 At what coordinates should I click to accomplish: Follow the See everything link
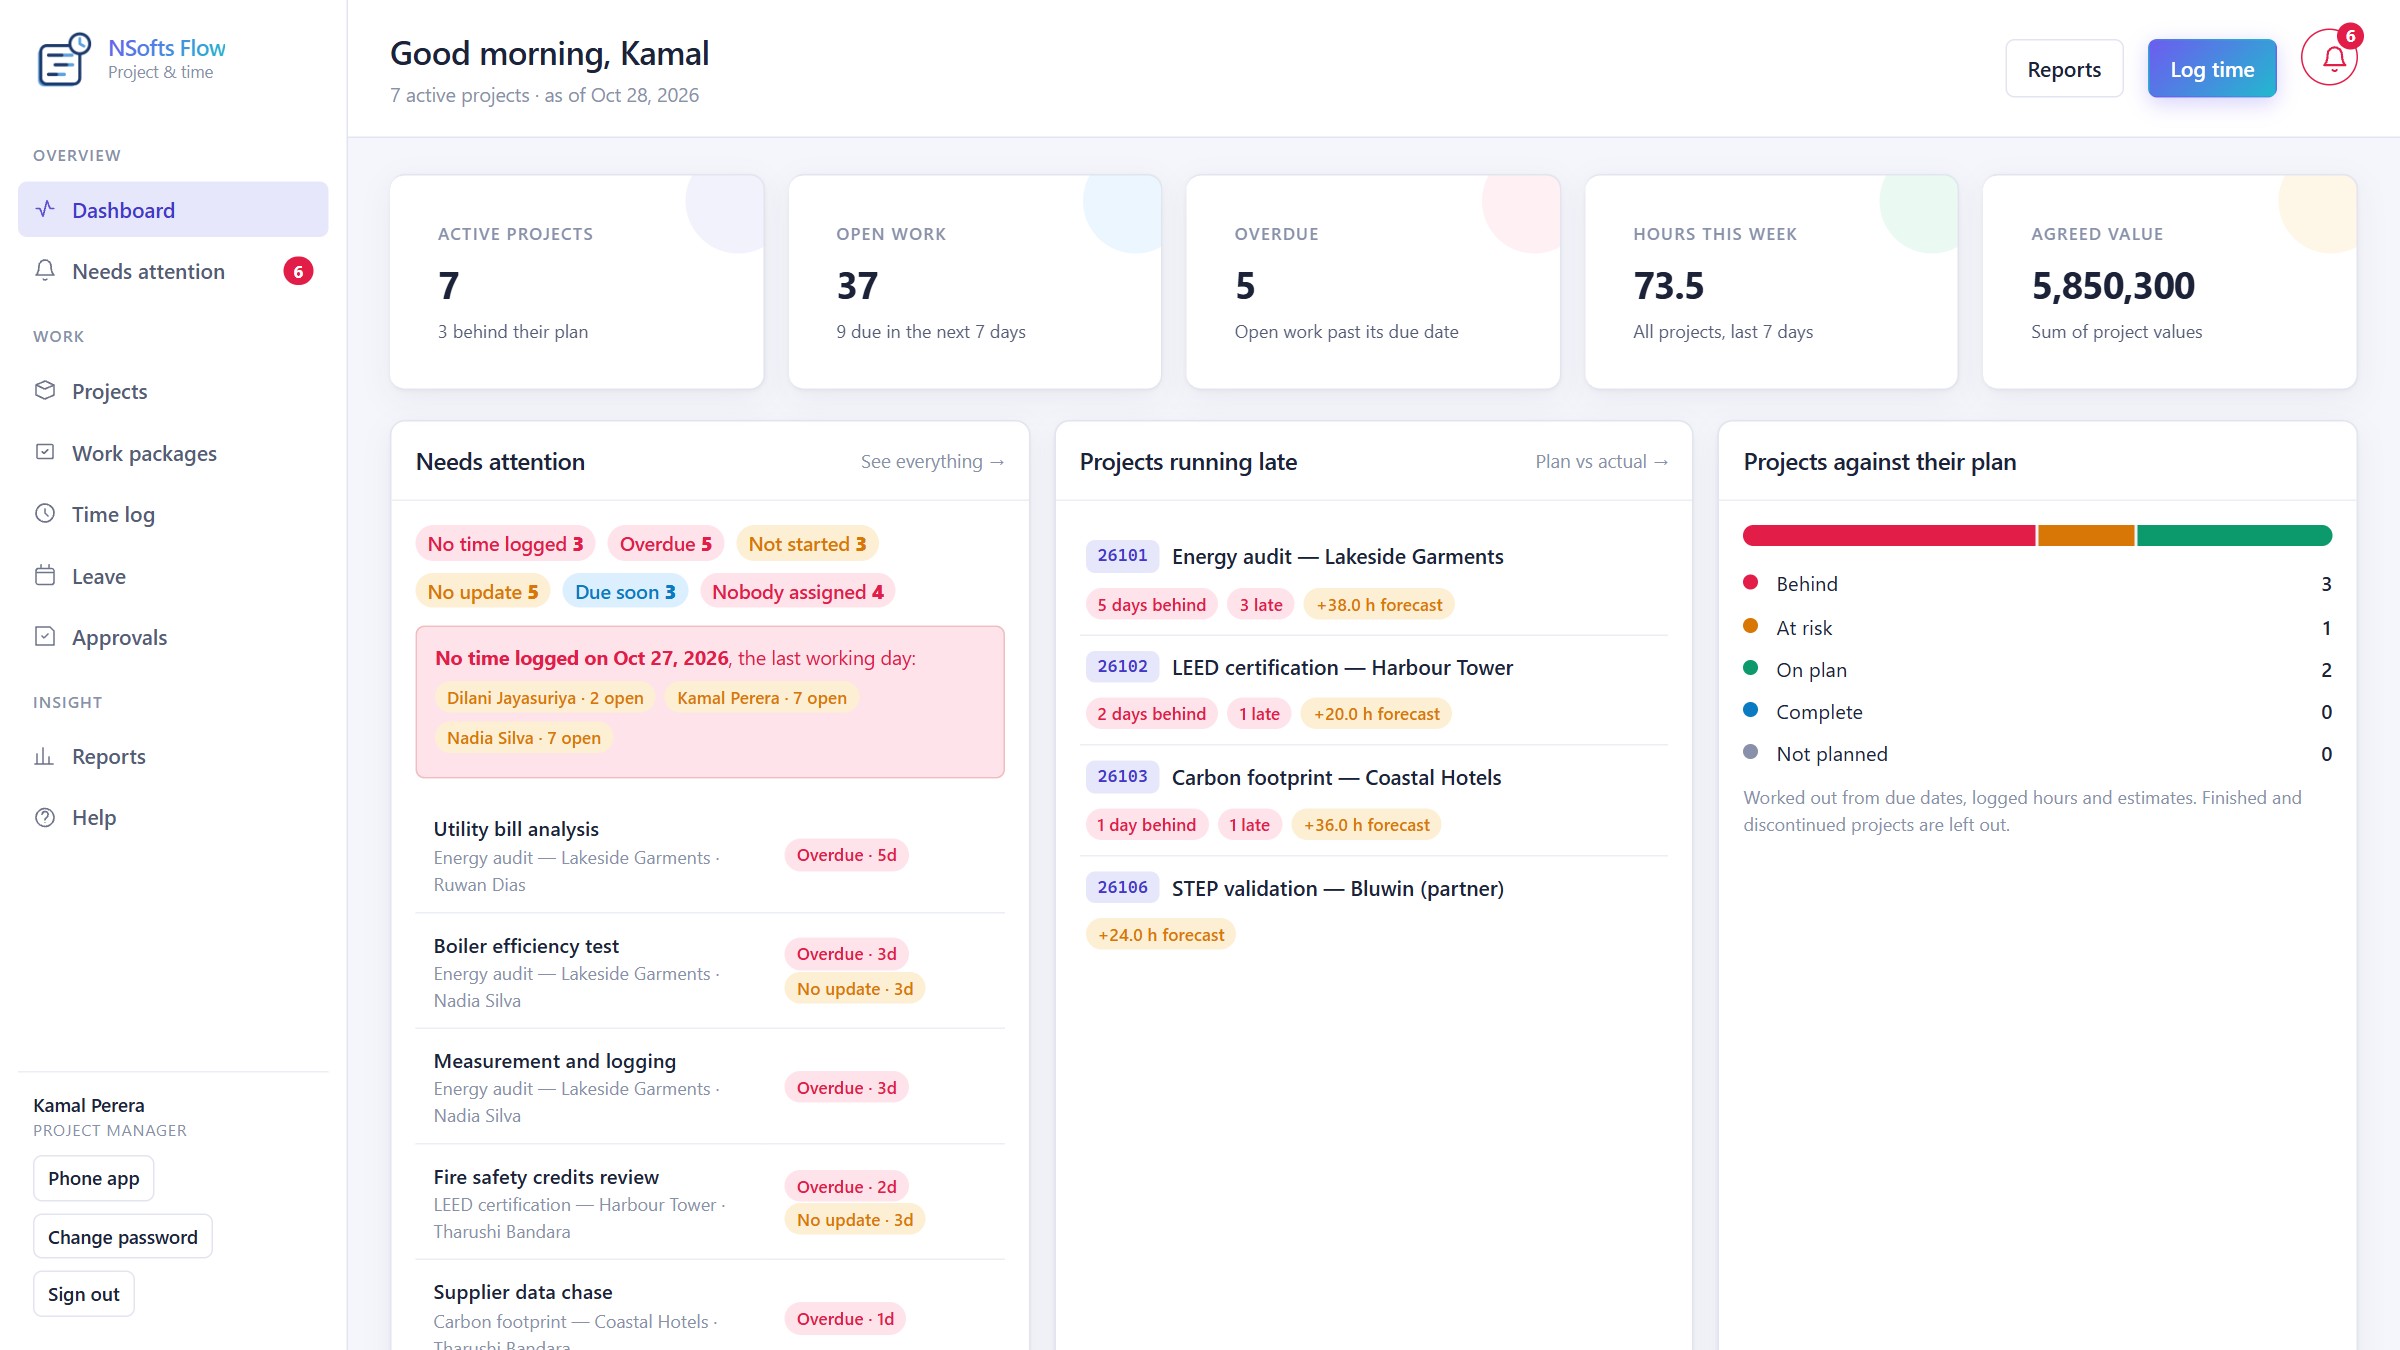point(932,461)
